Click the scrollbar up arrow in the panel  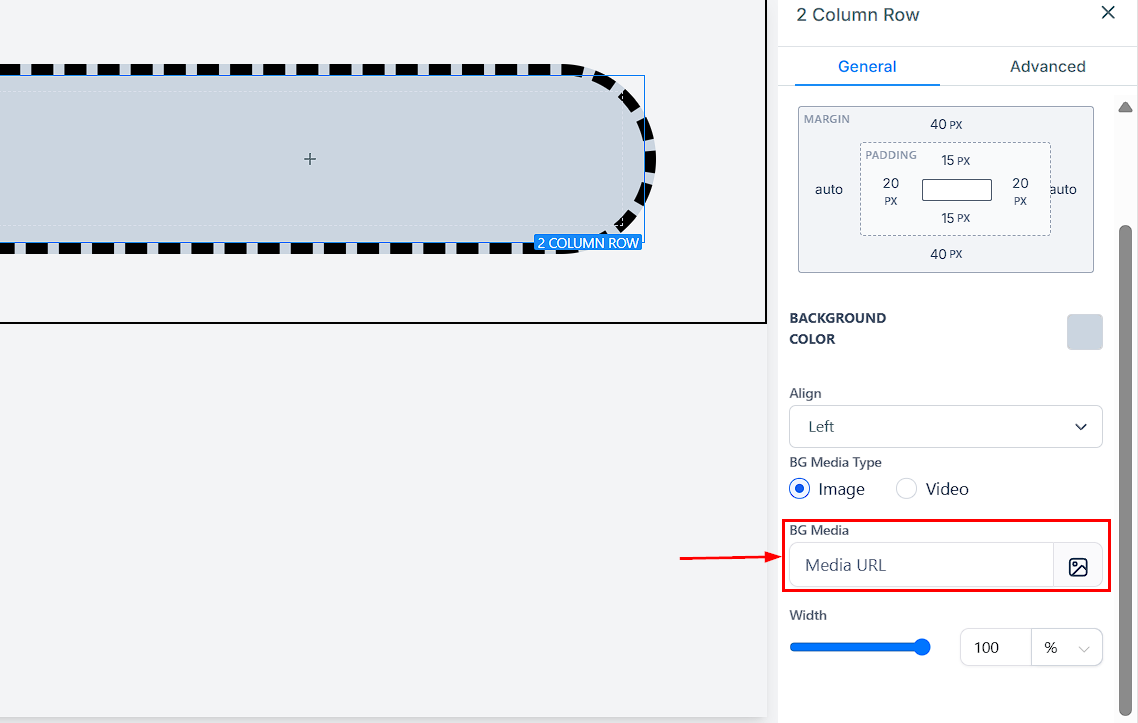point(1125,107)
